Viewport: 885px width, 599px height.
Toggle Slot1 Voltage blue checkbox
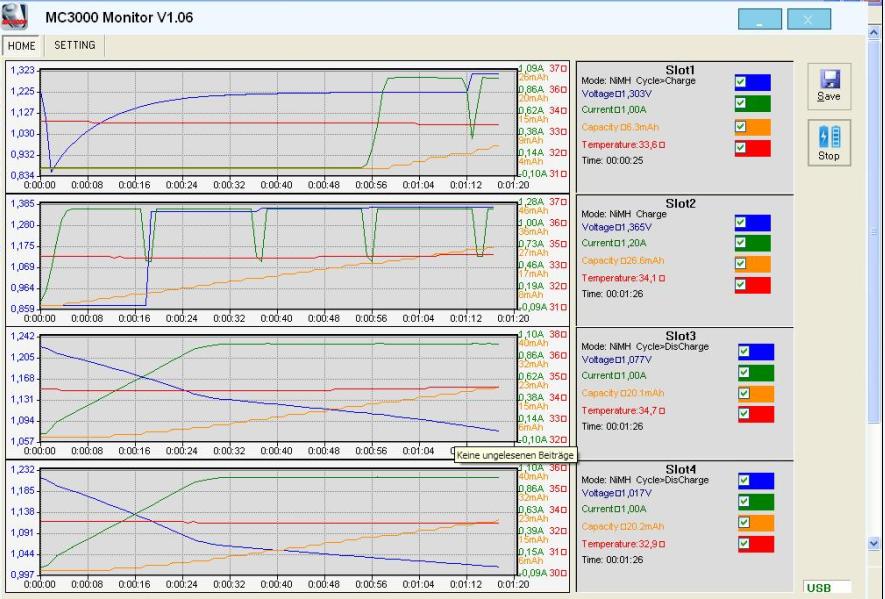click(741, 82)
